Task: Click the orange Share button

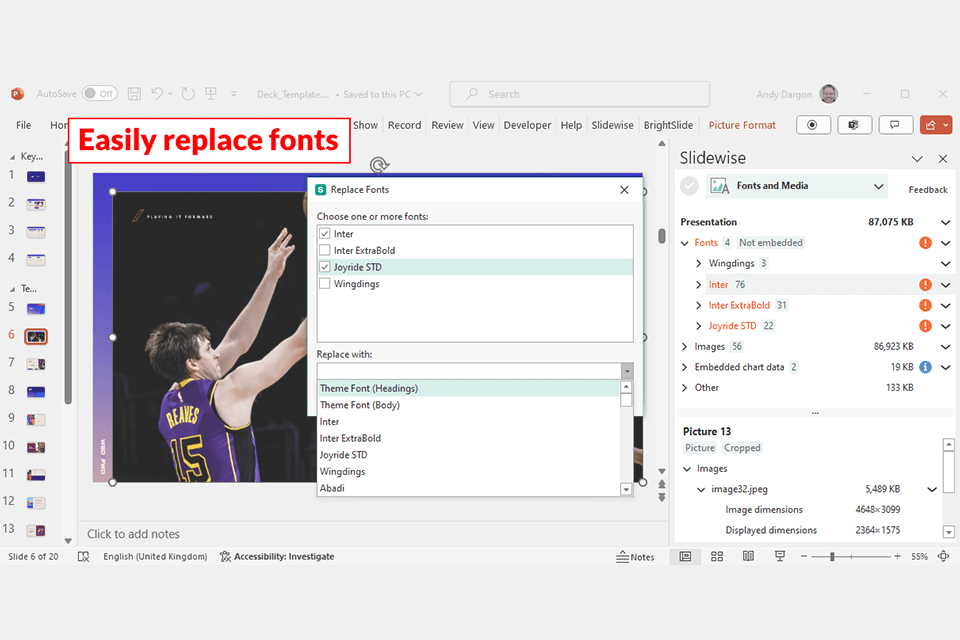Action: click(936, 125)
